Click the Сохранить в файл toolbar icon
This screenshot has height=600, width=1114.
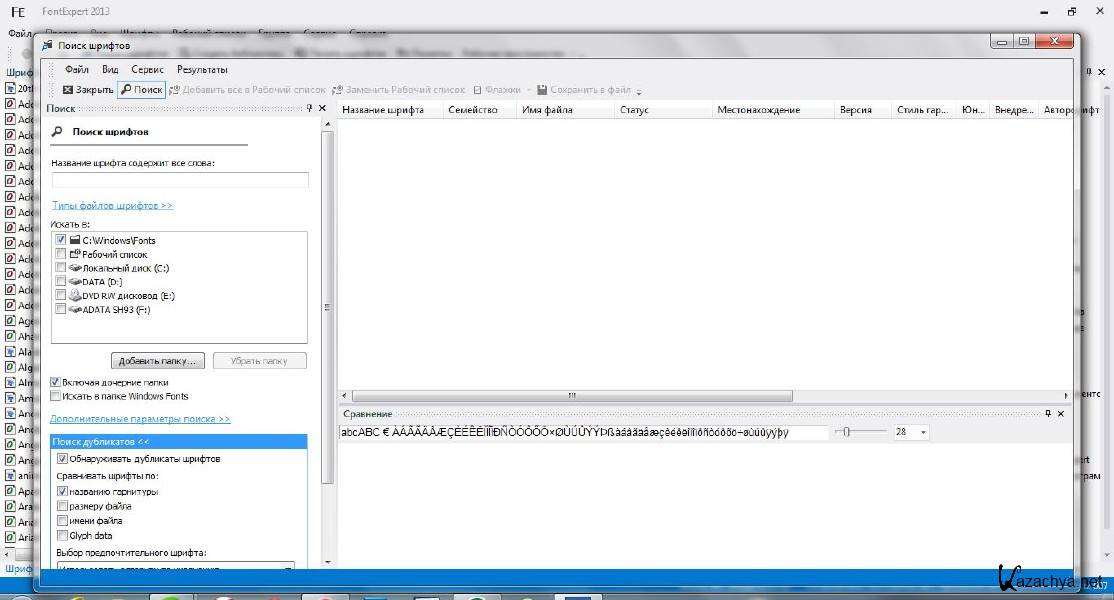[542, 90]
